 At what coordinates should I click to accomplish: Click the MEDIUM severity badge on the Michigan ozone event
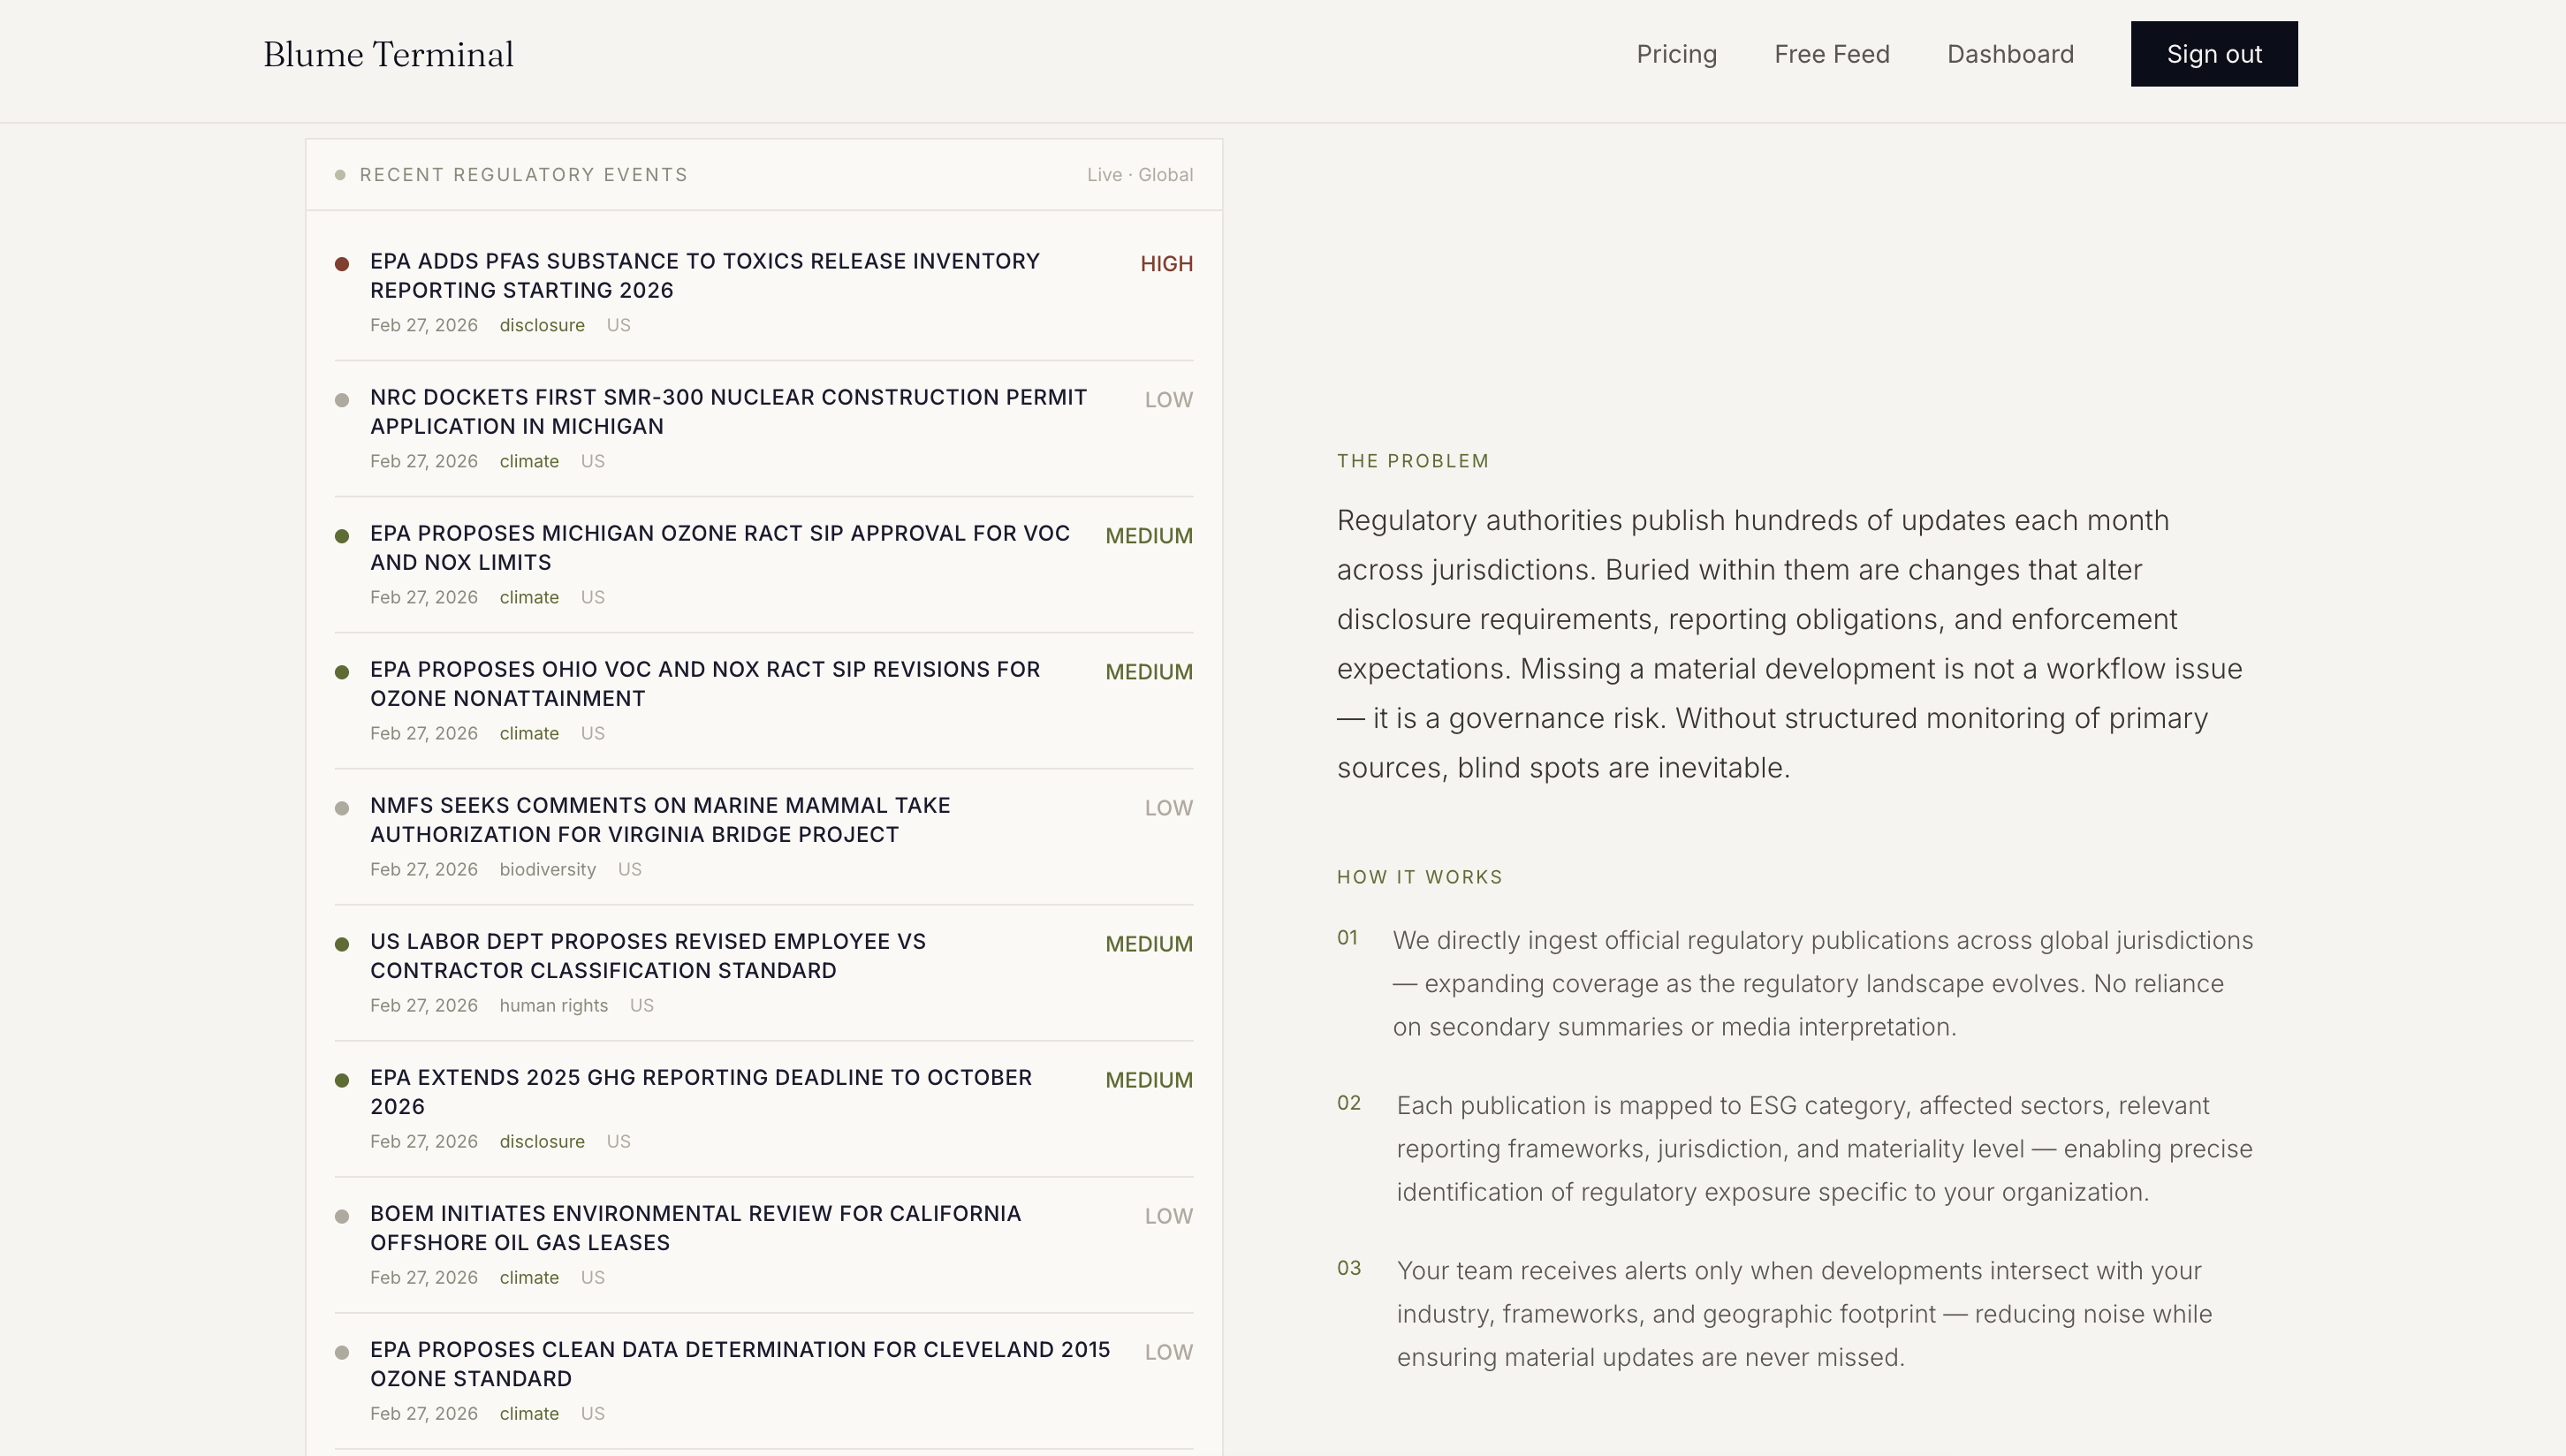[1148, 535]
